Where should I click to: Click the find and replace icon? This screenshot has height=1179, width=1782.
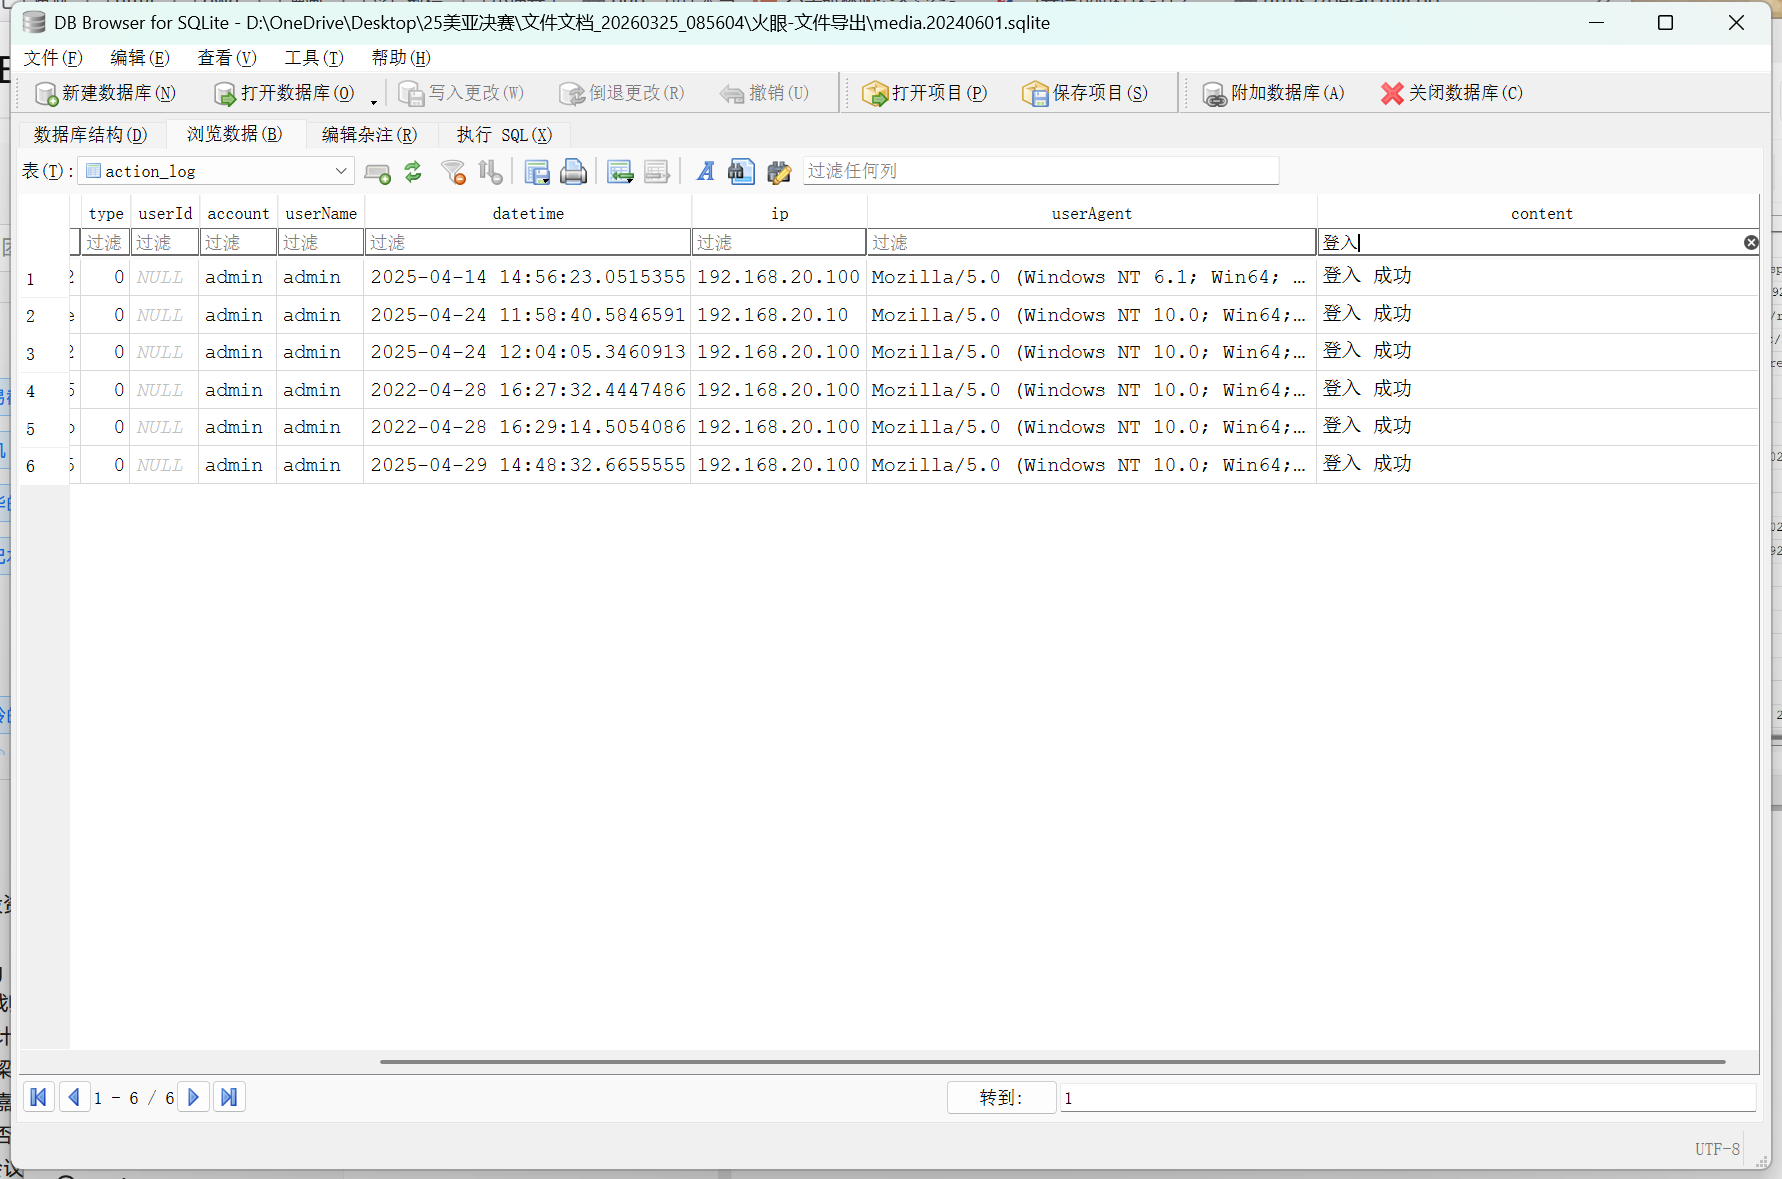click(778, 172)
